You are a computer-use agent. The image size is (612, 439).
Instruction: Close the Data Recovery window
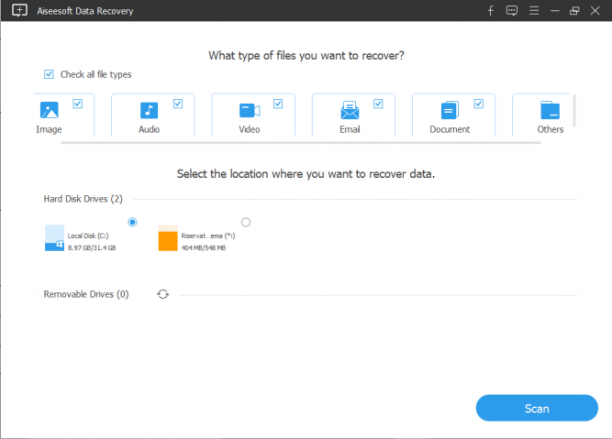[595, 11]
